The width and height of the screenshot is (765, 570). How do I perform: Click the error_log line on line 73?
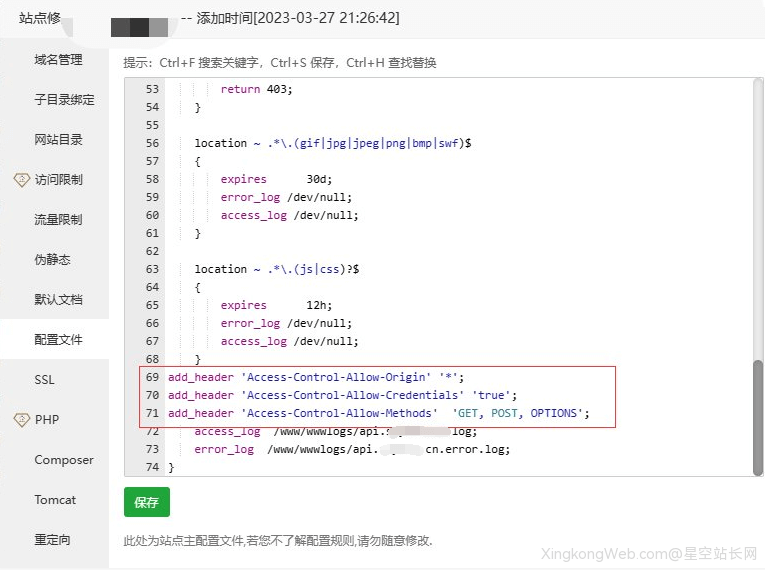point(352,449)
